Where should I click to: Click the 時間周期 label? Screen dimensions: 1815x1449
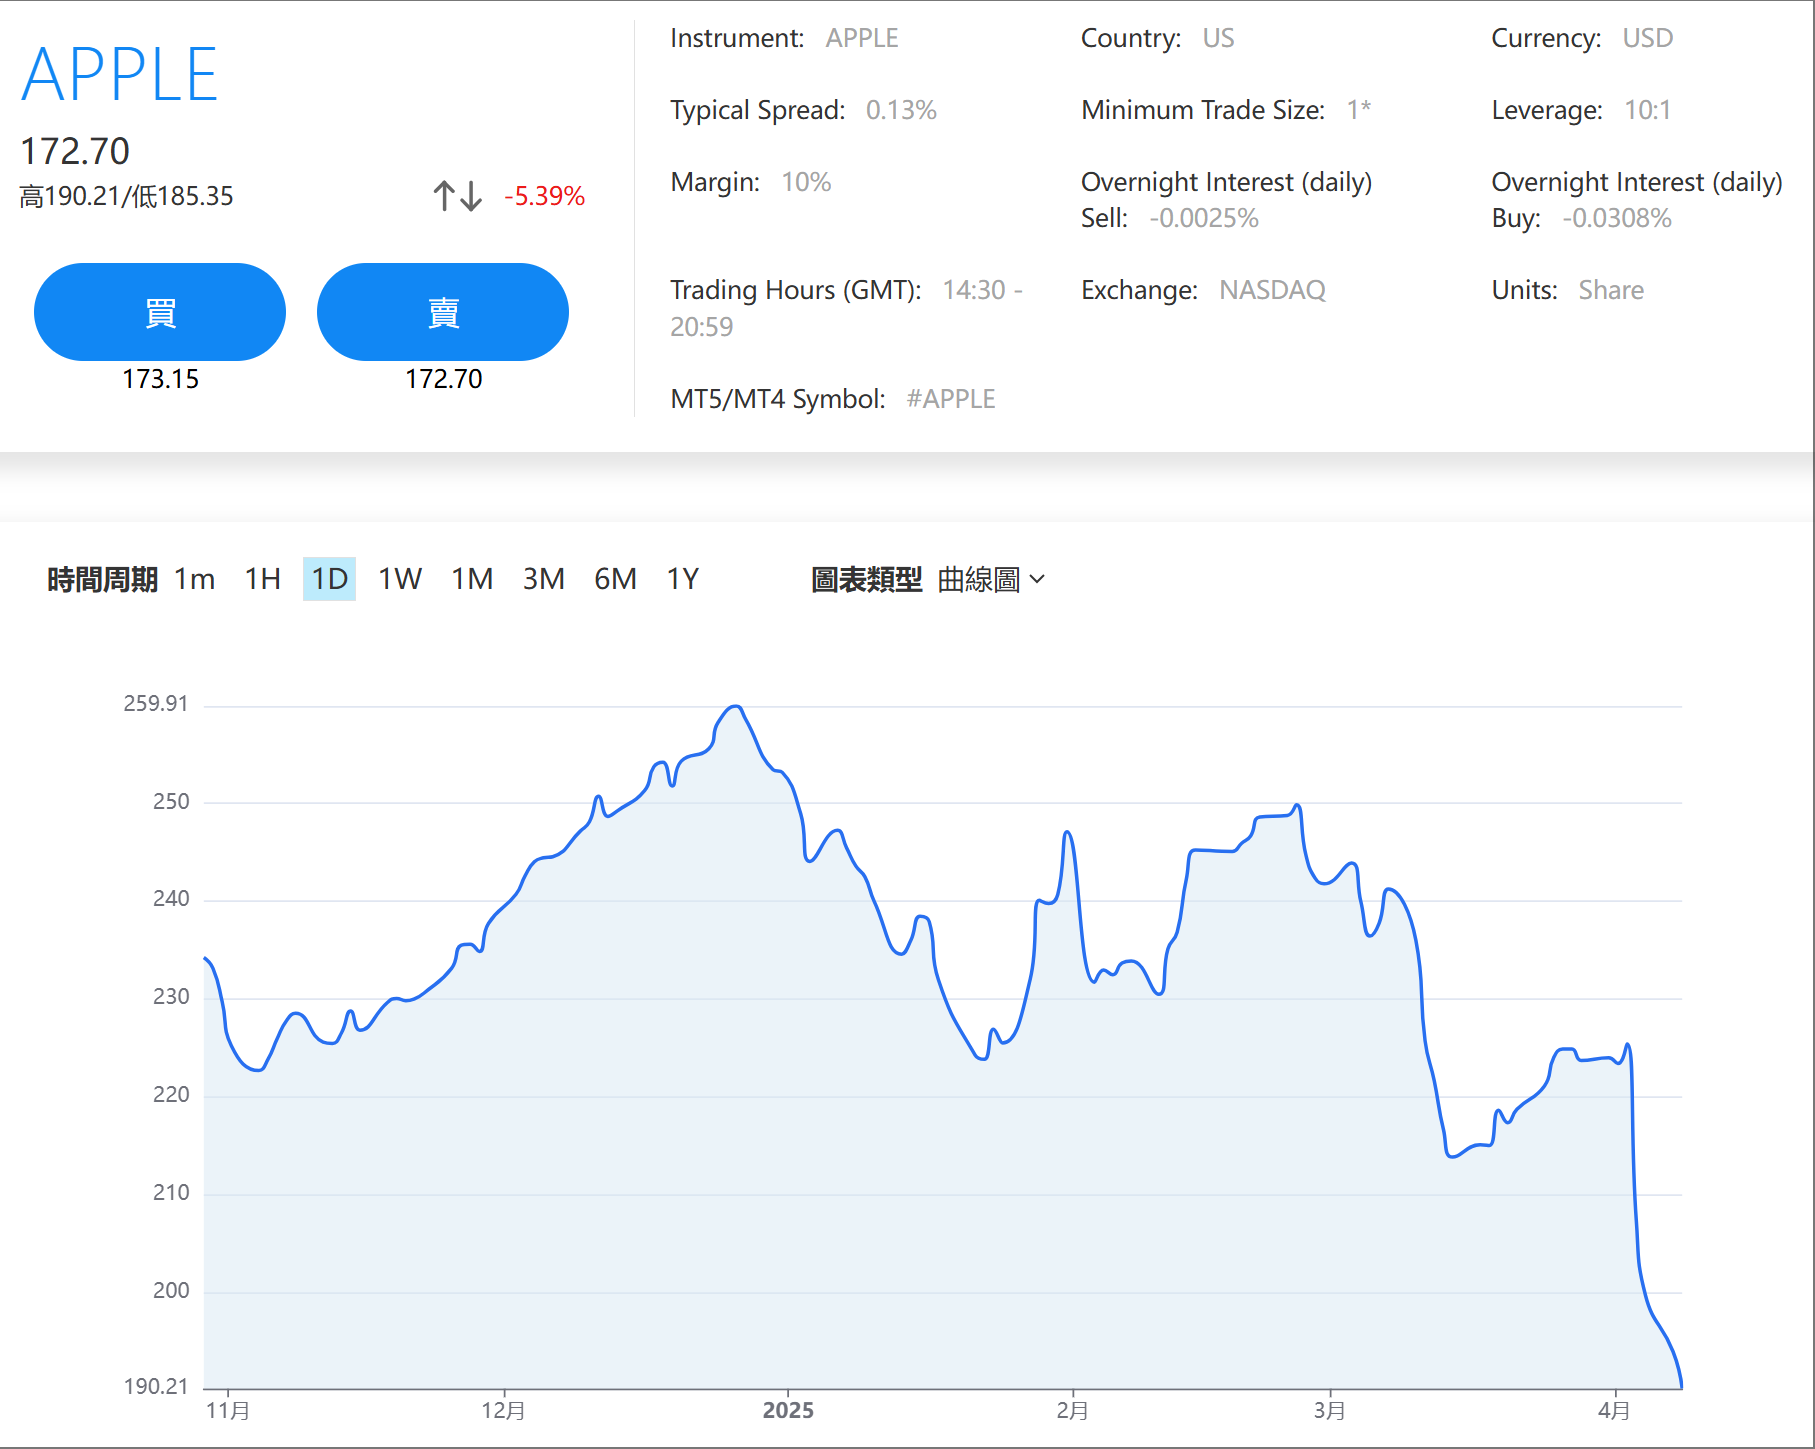[x=102, y=580]
